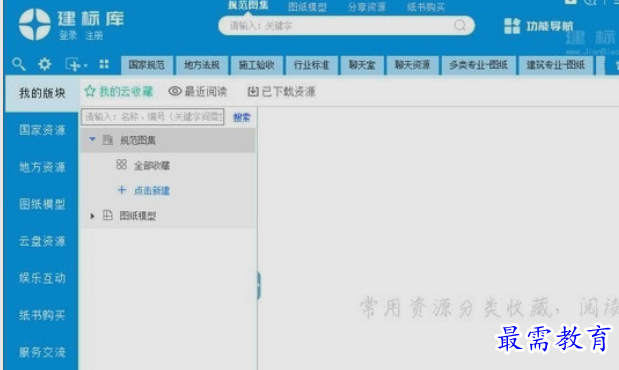Select the 图纸模型 tree row label
The image size is (619, 370).
point(138,216)
